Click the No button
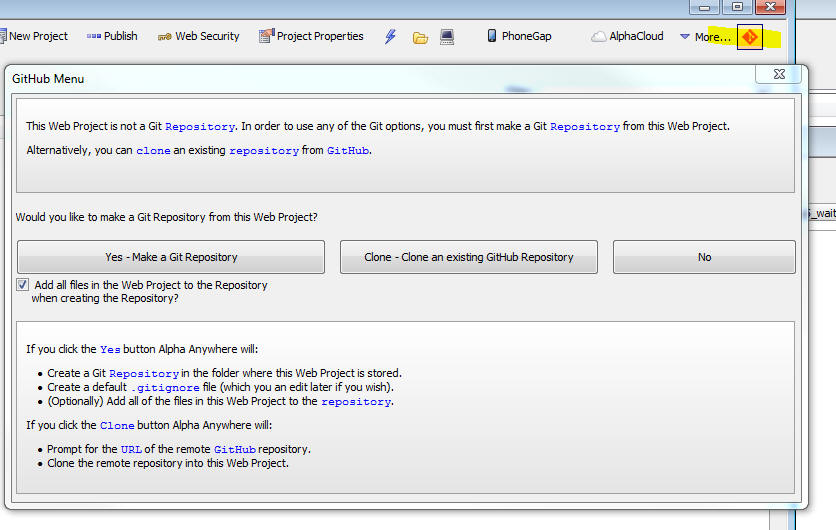Screen dimensions: 836x530 (x=704, y=257)
